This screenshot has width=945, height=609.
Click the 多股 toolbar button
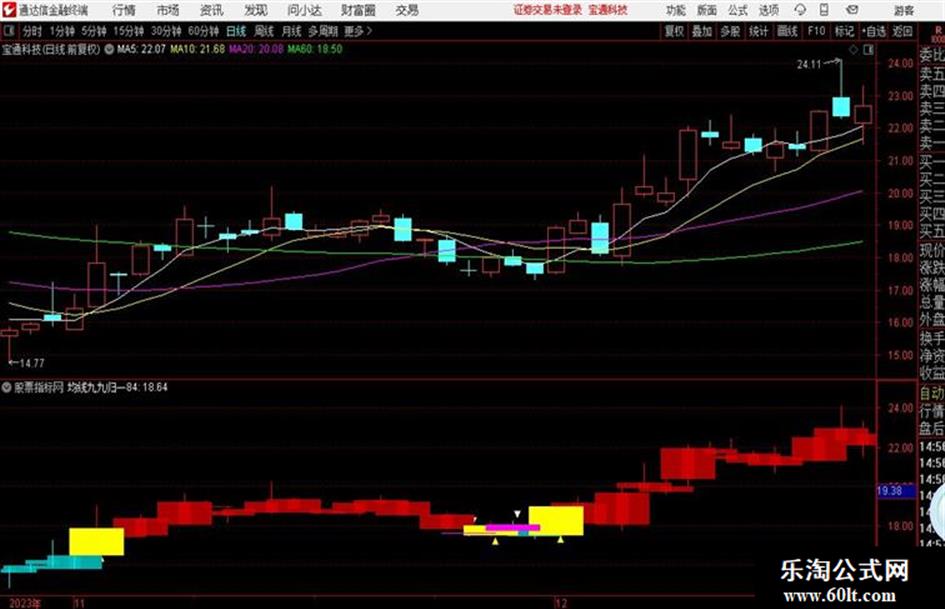730,31
